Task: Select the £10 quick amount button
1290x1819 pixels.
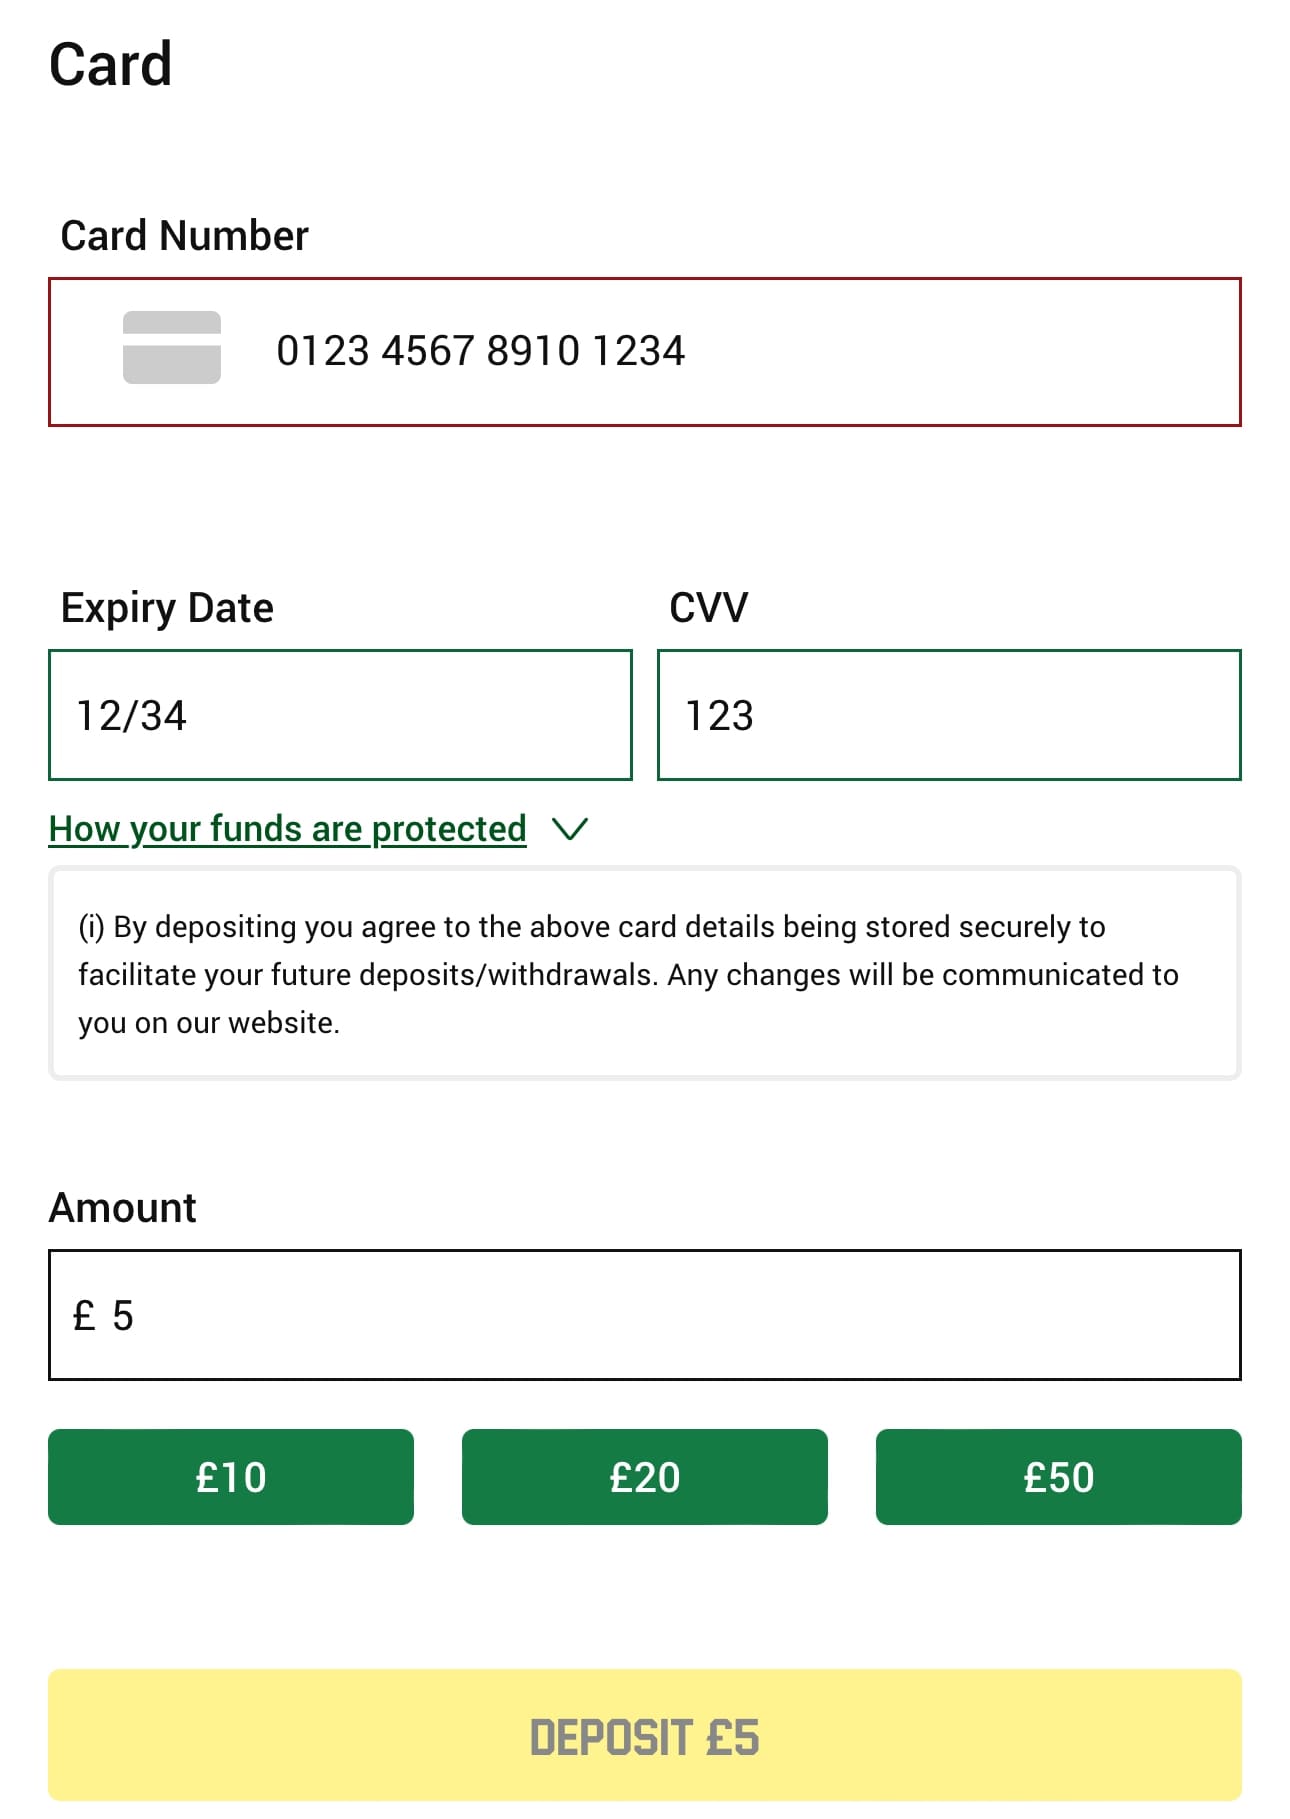Action: click(x=231, y=1477)
